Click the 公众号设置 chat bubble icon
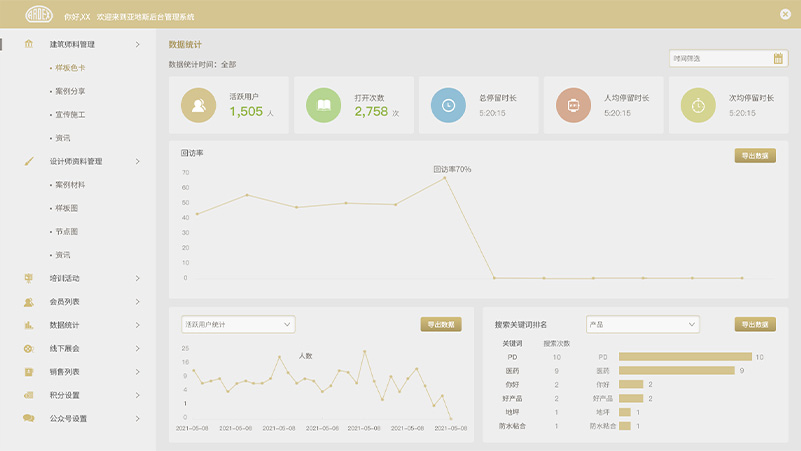Viewport: 801px width, 451px height. click(x=28, y=419)
